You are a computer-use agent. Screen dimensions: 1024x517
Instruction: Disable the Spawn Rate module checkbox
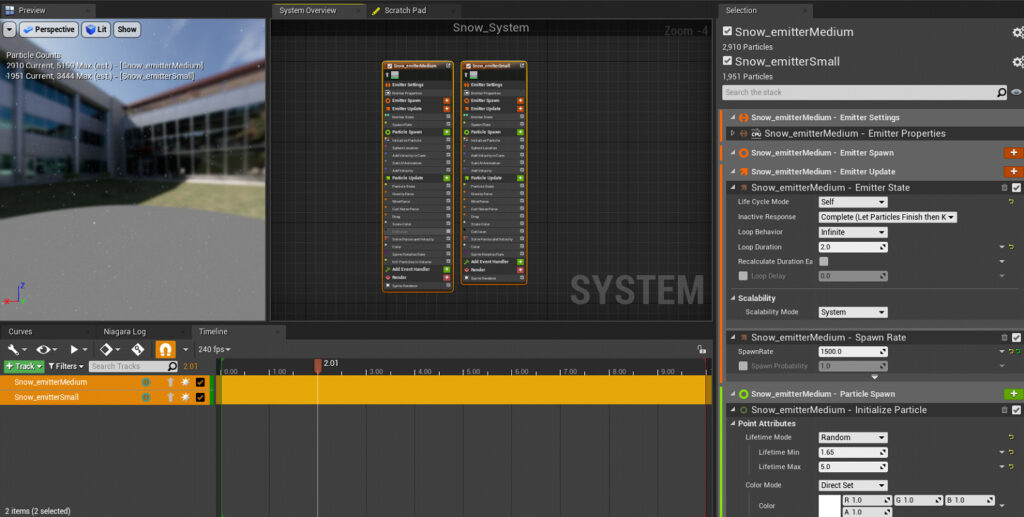pyautogui.click(x=1016, y=337)
